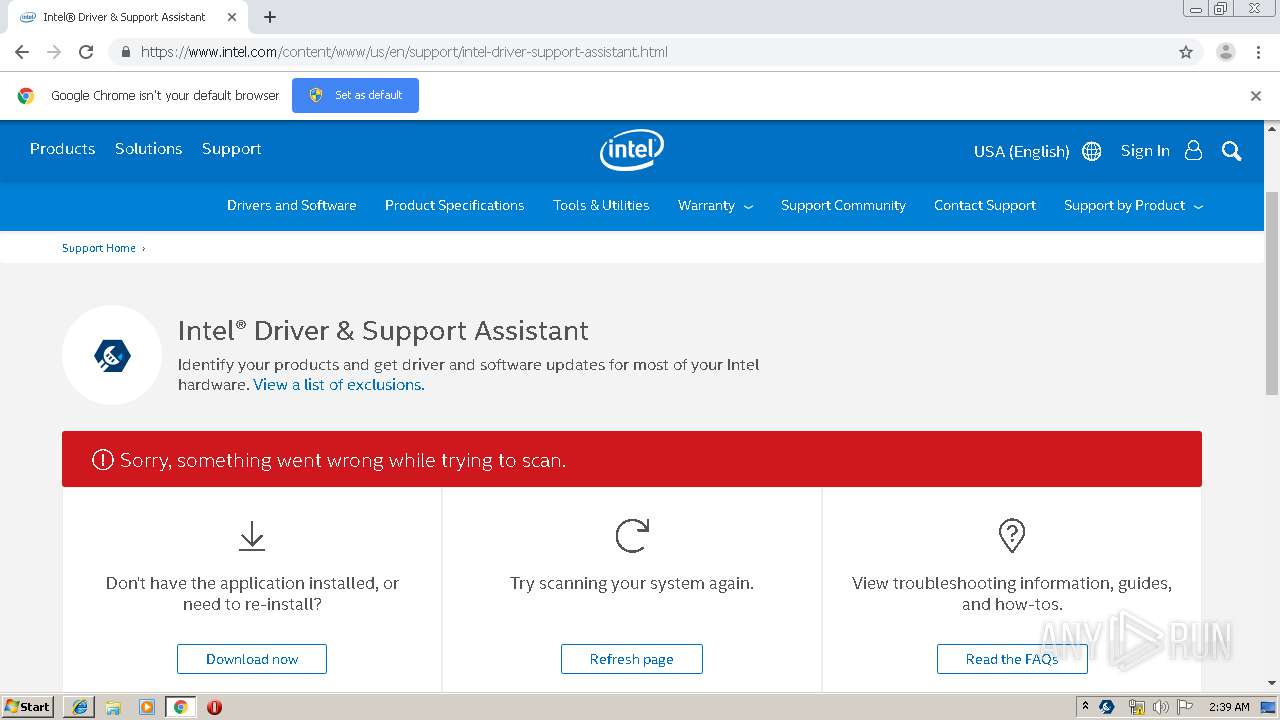Screen dimensions: 1280x720
Task: Open the View a list of exclusions link
Action: click(339, 385)
